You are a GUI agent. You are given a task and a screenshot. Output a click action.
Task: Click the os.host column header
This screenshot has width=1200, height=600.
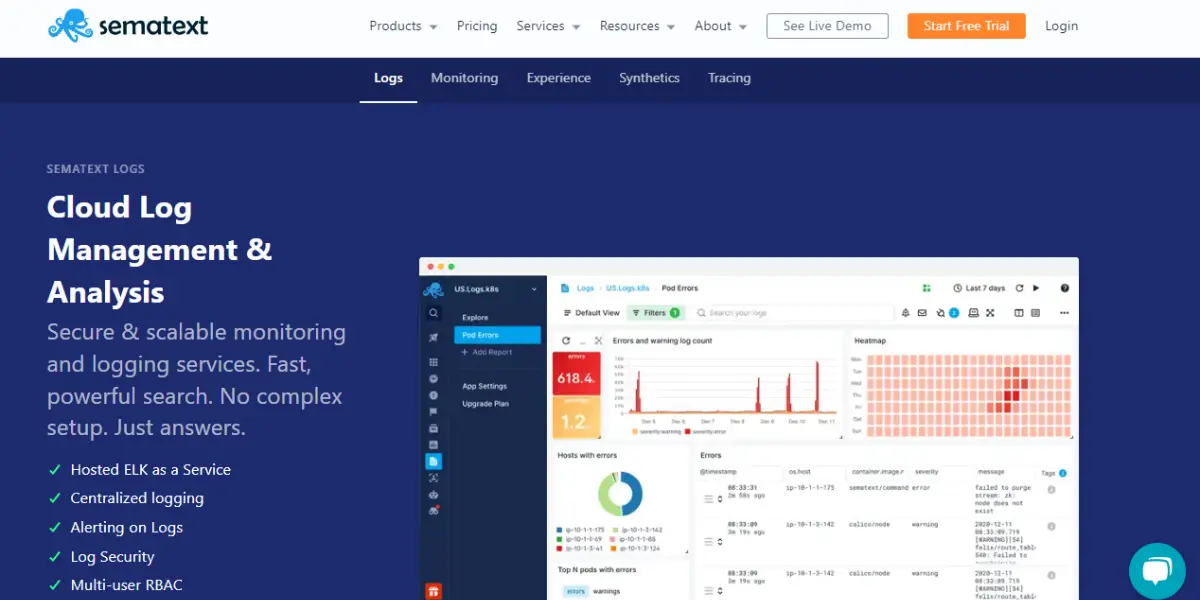[x=800, y=472]
